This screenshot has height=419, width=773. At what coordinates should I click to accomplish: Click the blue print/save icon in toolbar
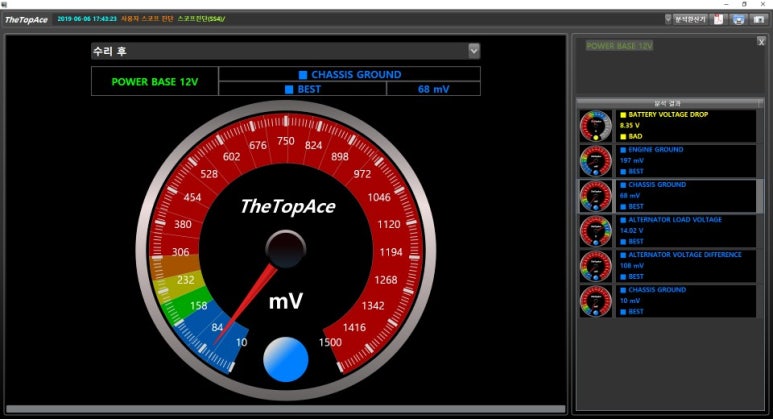point(738,19)
